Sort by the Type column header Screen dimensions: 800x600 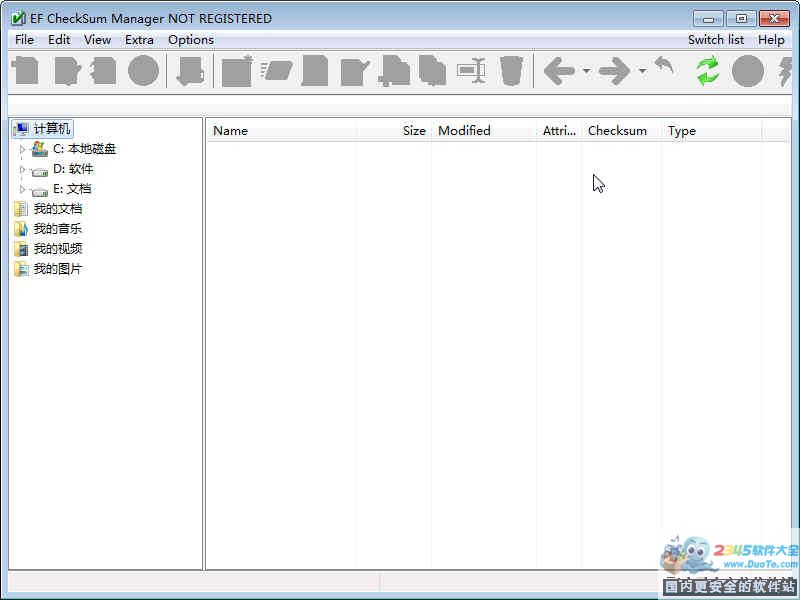click(712, 131)
